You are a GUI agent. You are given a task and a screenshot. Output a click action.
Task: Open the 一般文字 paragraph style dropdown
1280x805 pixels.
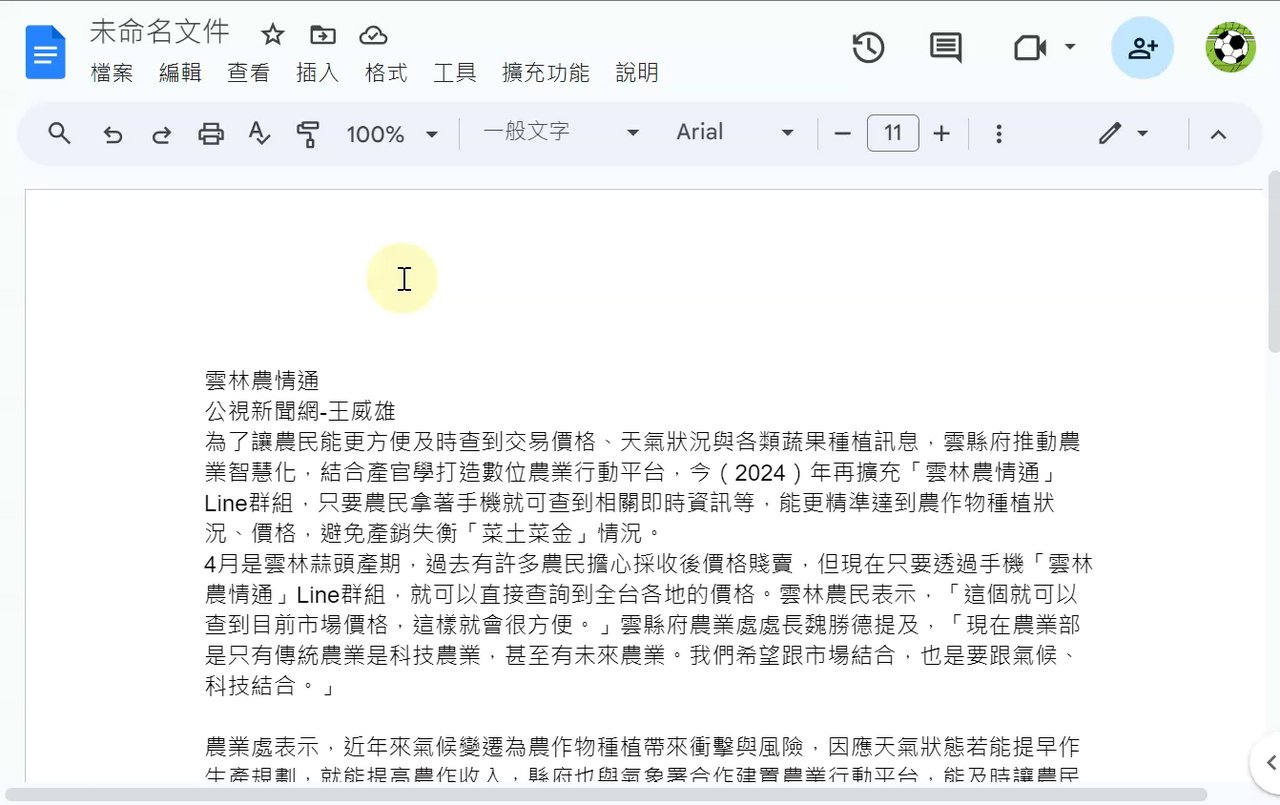point(560,132)
